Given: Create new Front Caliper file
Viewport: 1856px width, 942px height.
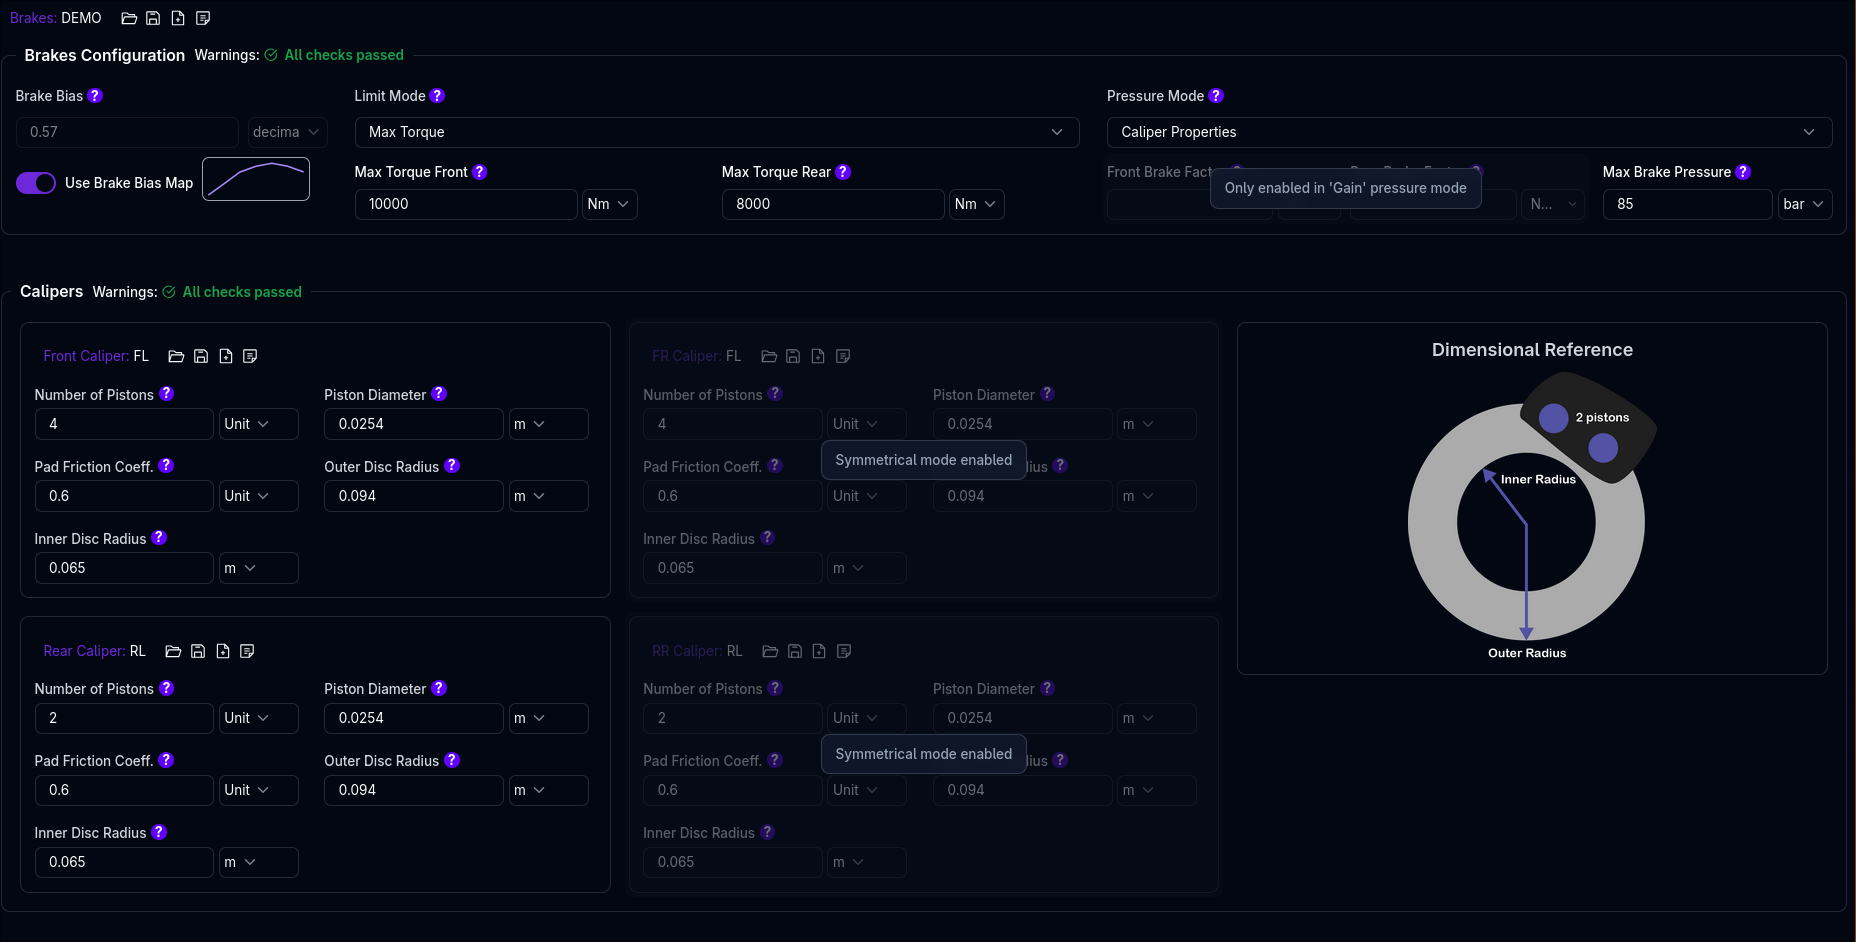Looking at the screenshot, I should coord(226,356).
